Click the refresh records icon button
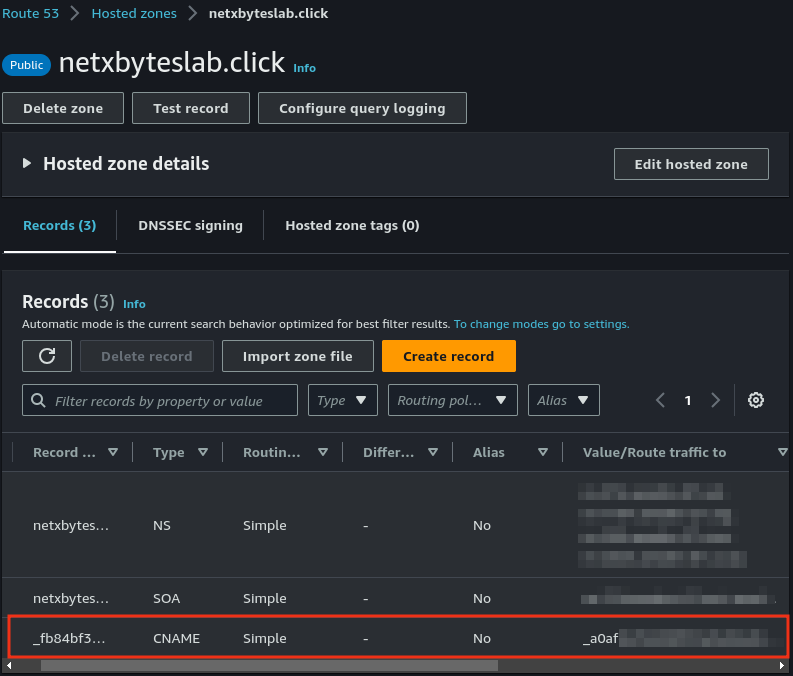This screenshot has height=676, width=793. pyautogui.click(x=46, y=356)
